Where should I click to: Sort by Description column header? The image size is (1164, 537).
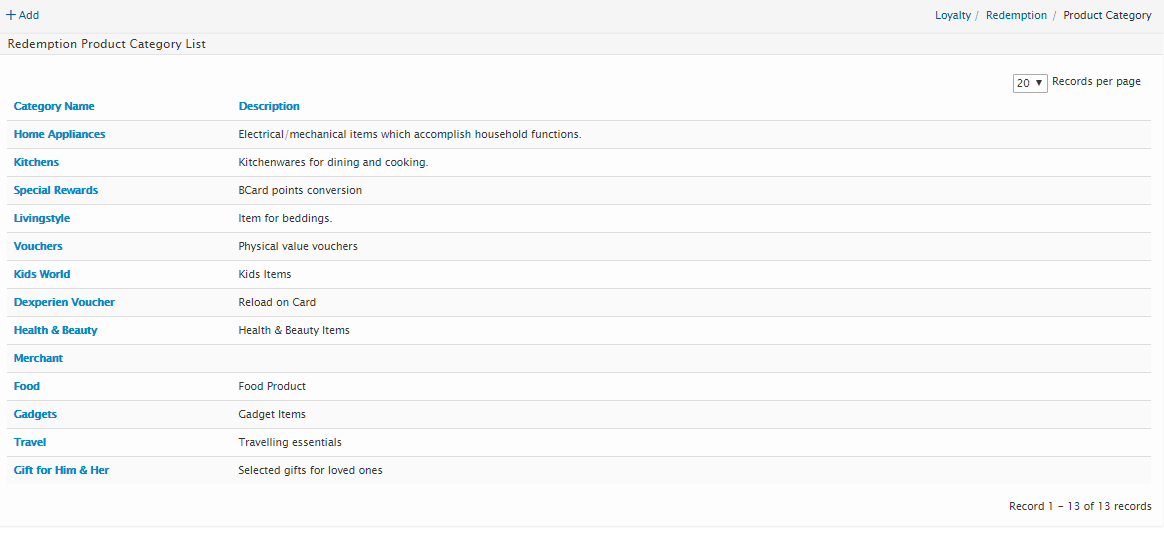pyautogui.click(x=269, y=106)
